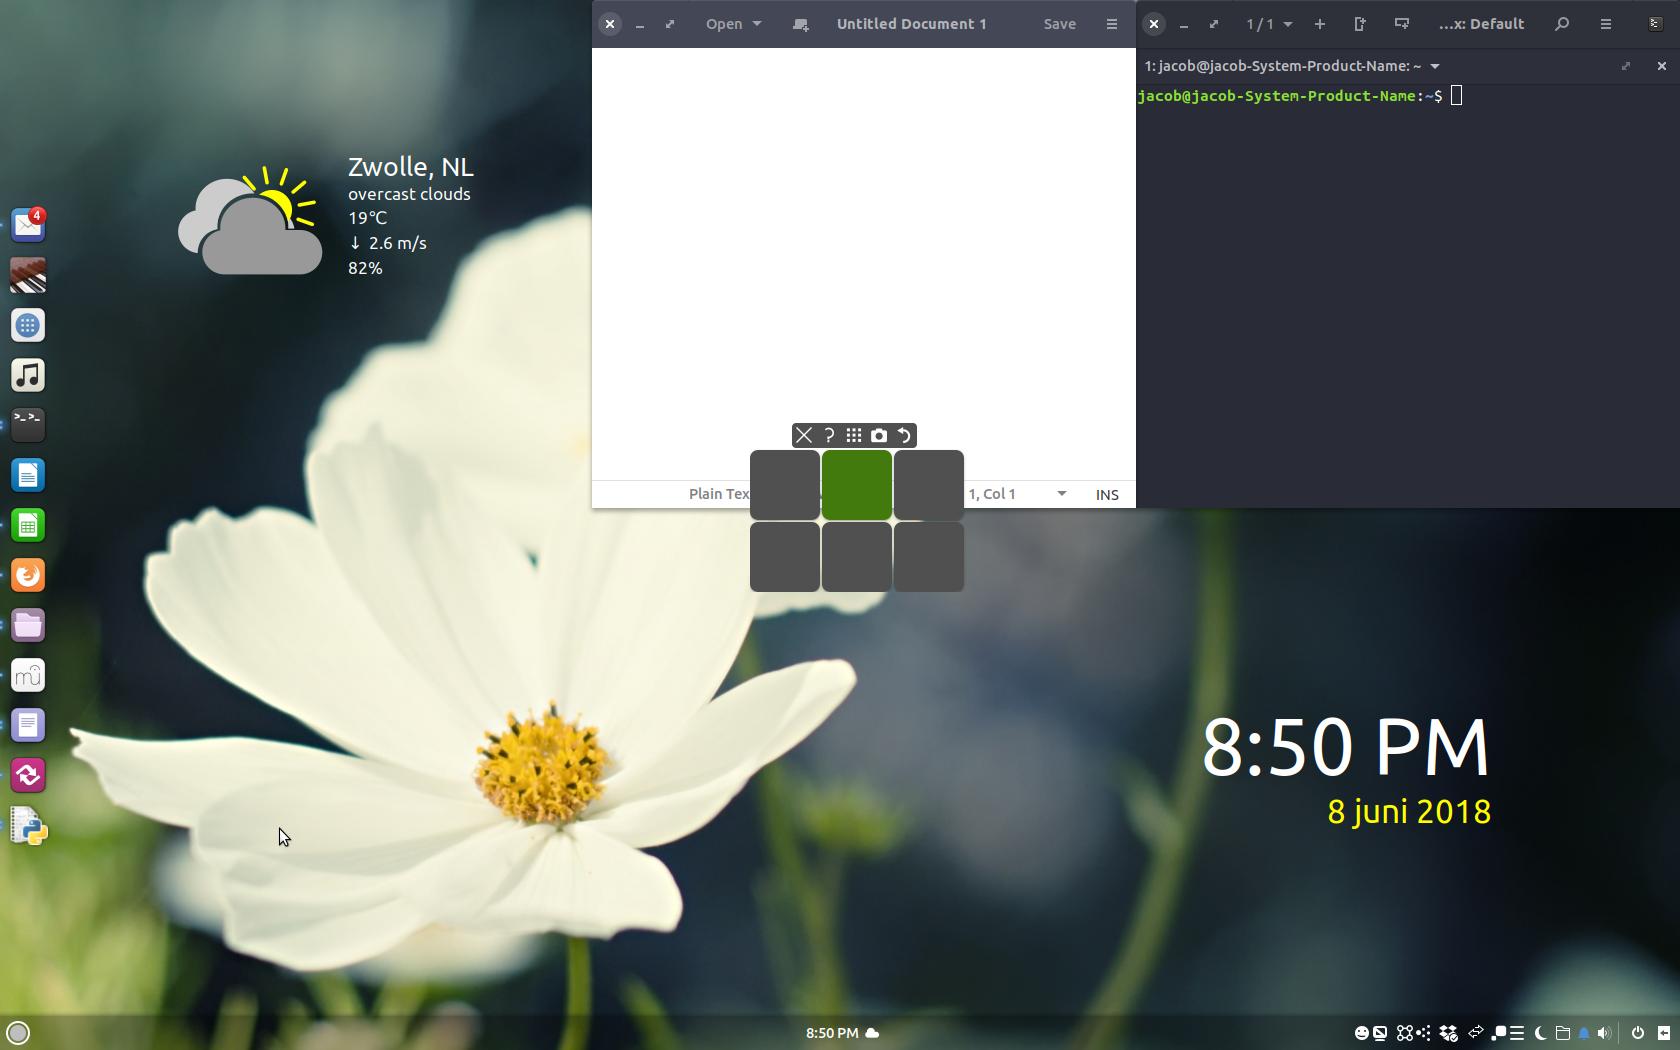This screenshot has width=1680, height=1050.
Task: Click the camera icon in the grid popup
Action: (x=879, y=435)
